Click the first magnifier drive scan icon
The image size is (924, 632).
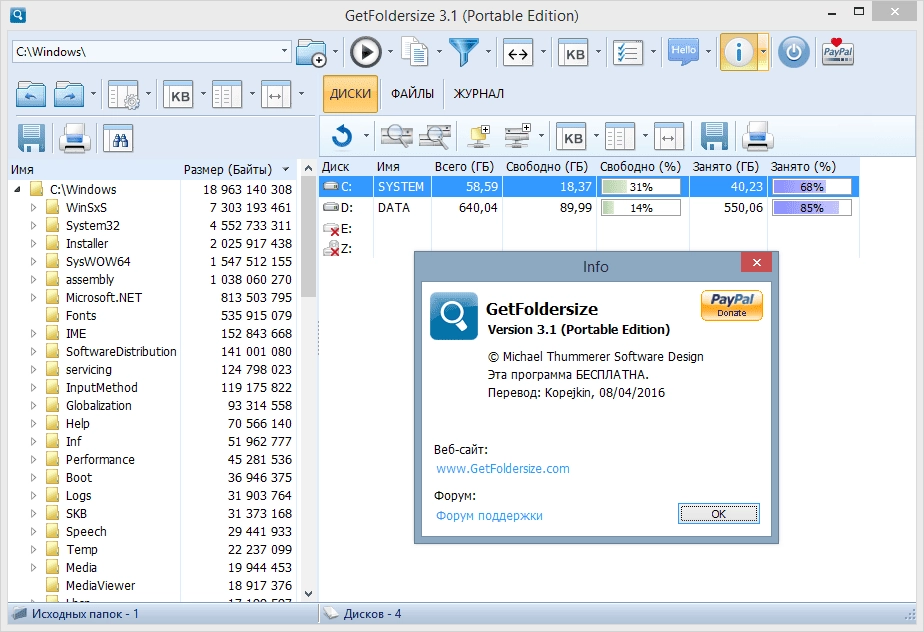(x=397, y=136)
